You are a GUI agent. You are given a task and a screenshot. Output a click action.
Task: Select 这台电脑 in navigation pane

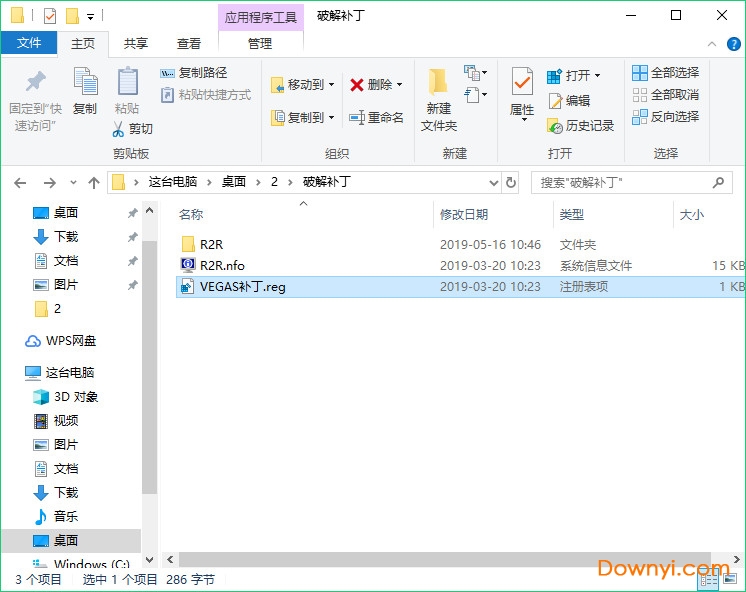point(59,373)
